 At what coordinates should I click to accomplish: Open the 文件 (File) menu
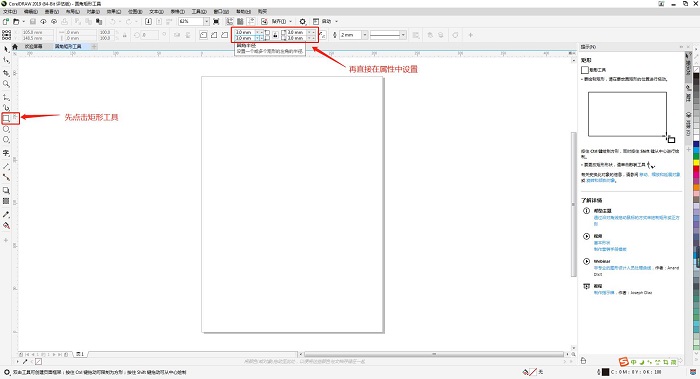pos(10,12)
